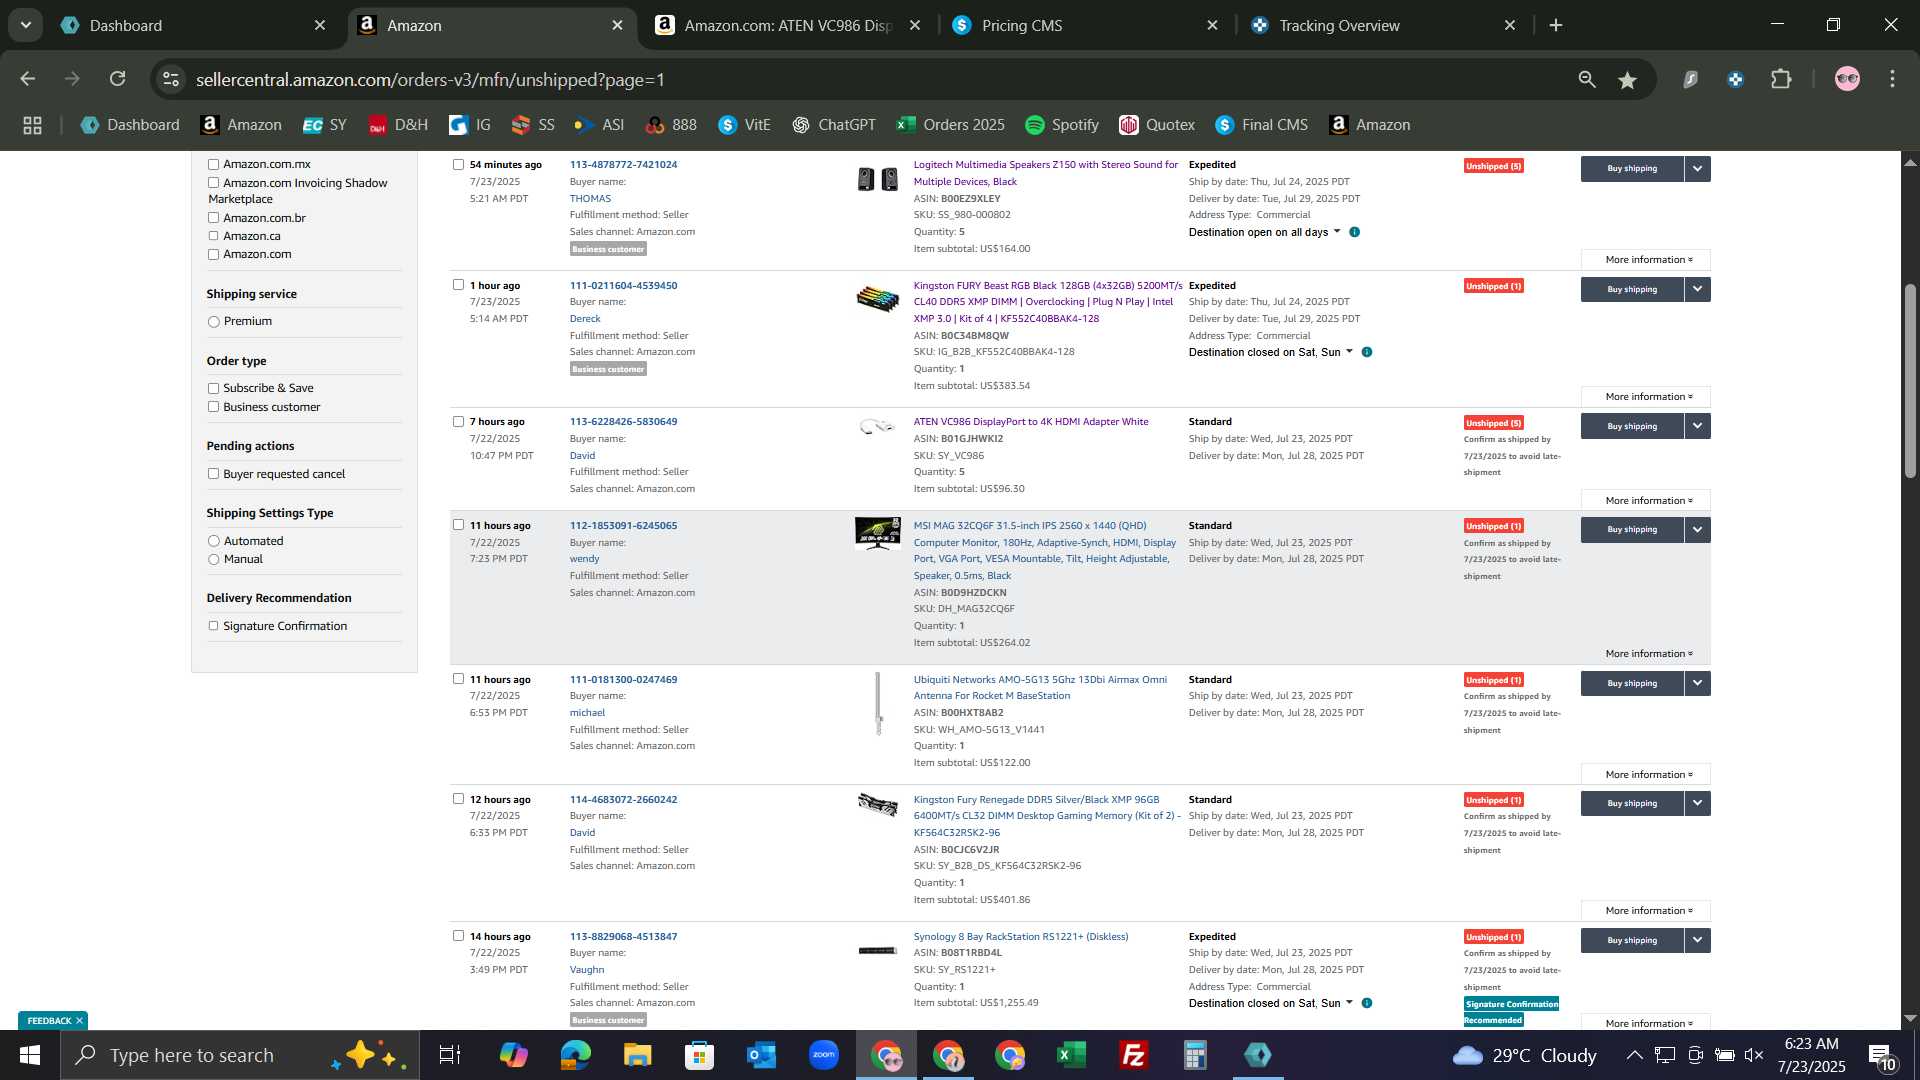This screenshot has width=1920, height=1080.
Task: Select order 112-1853091-6245065 checkbox
Action: coord(458,525)
